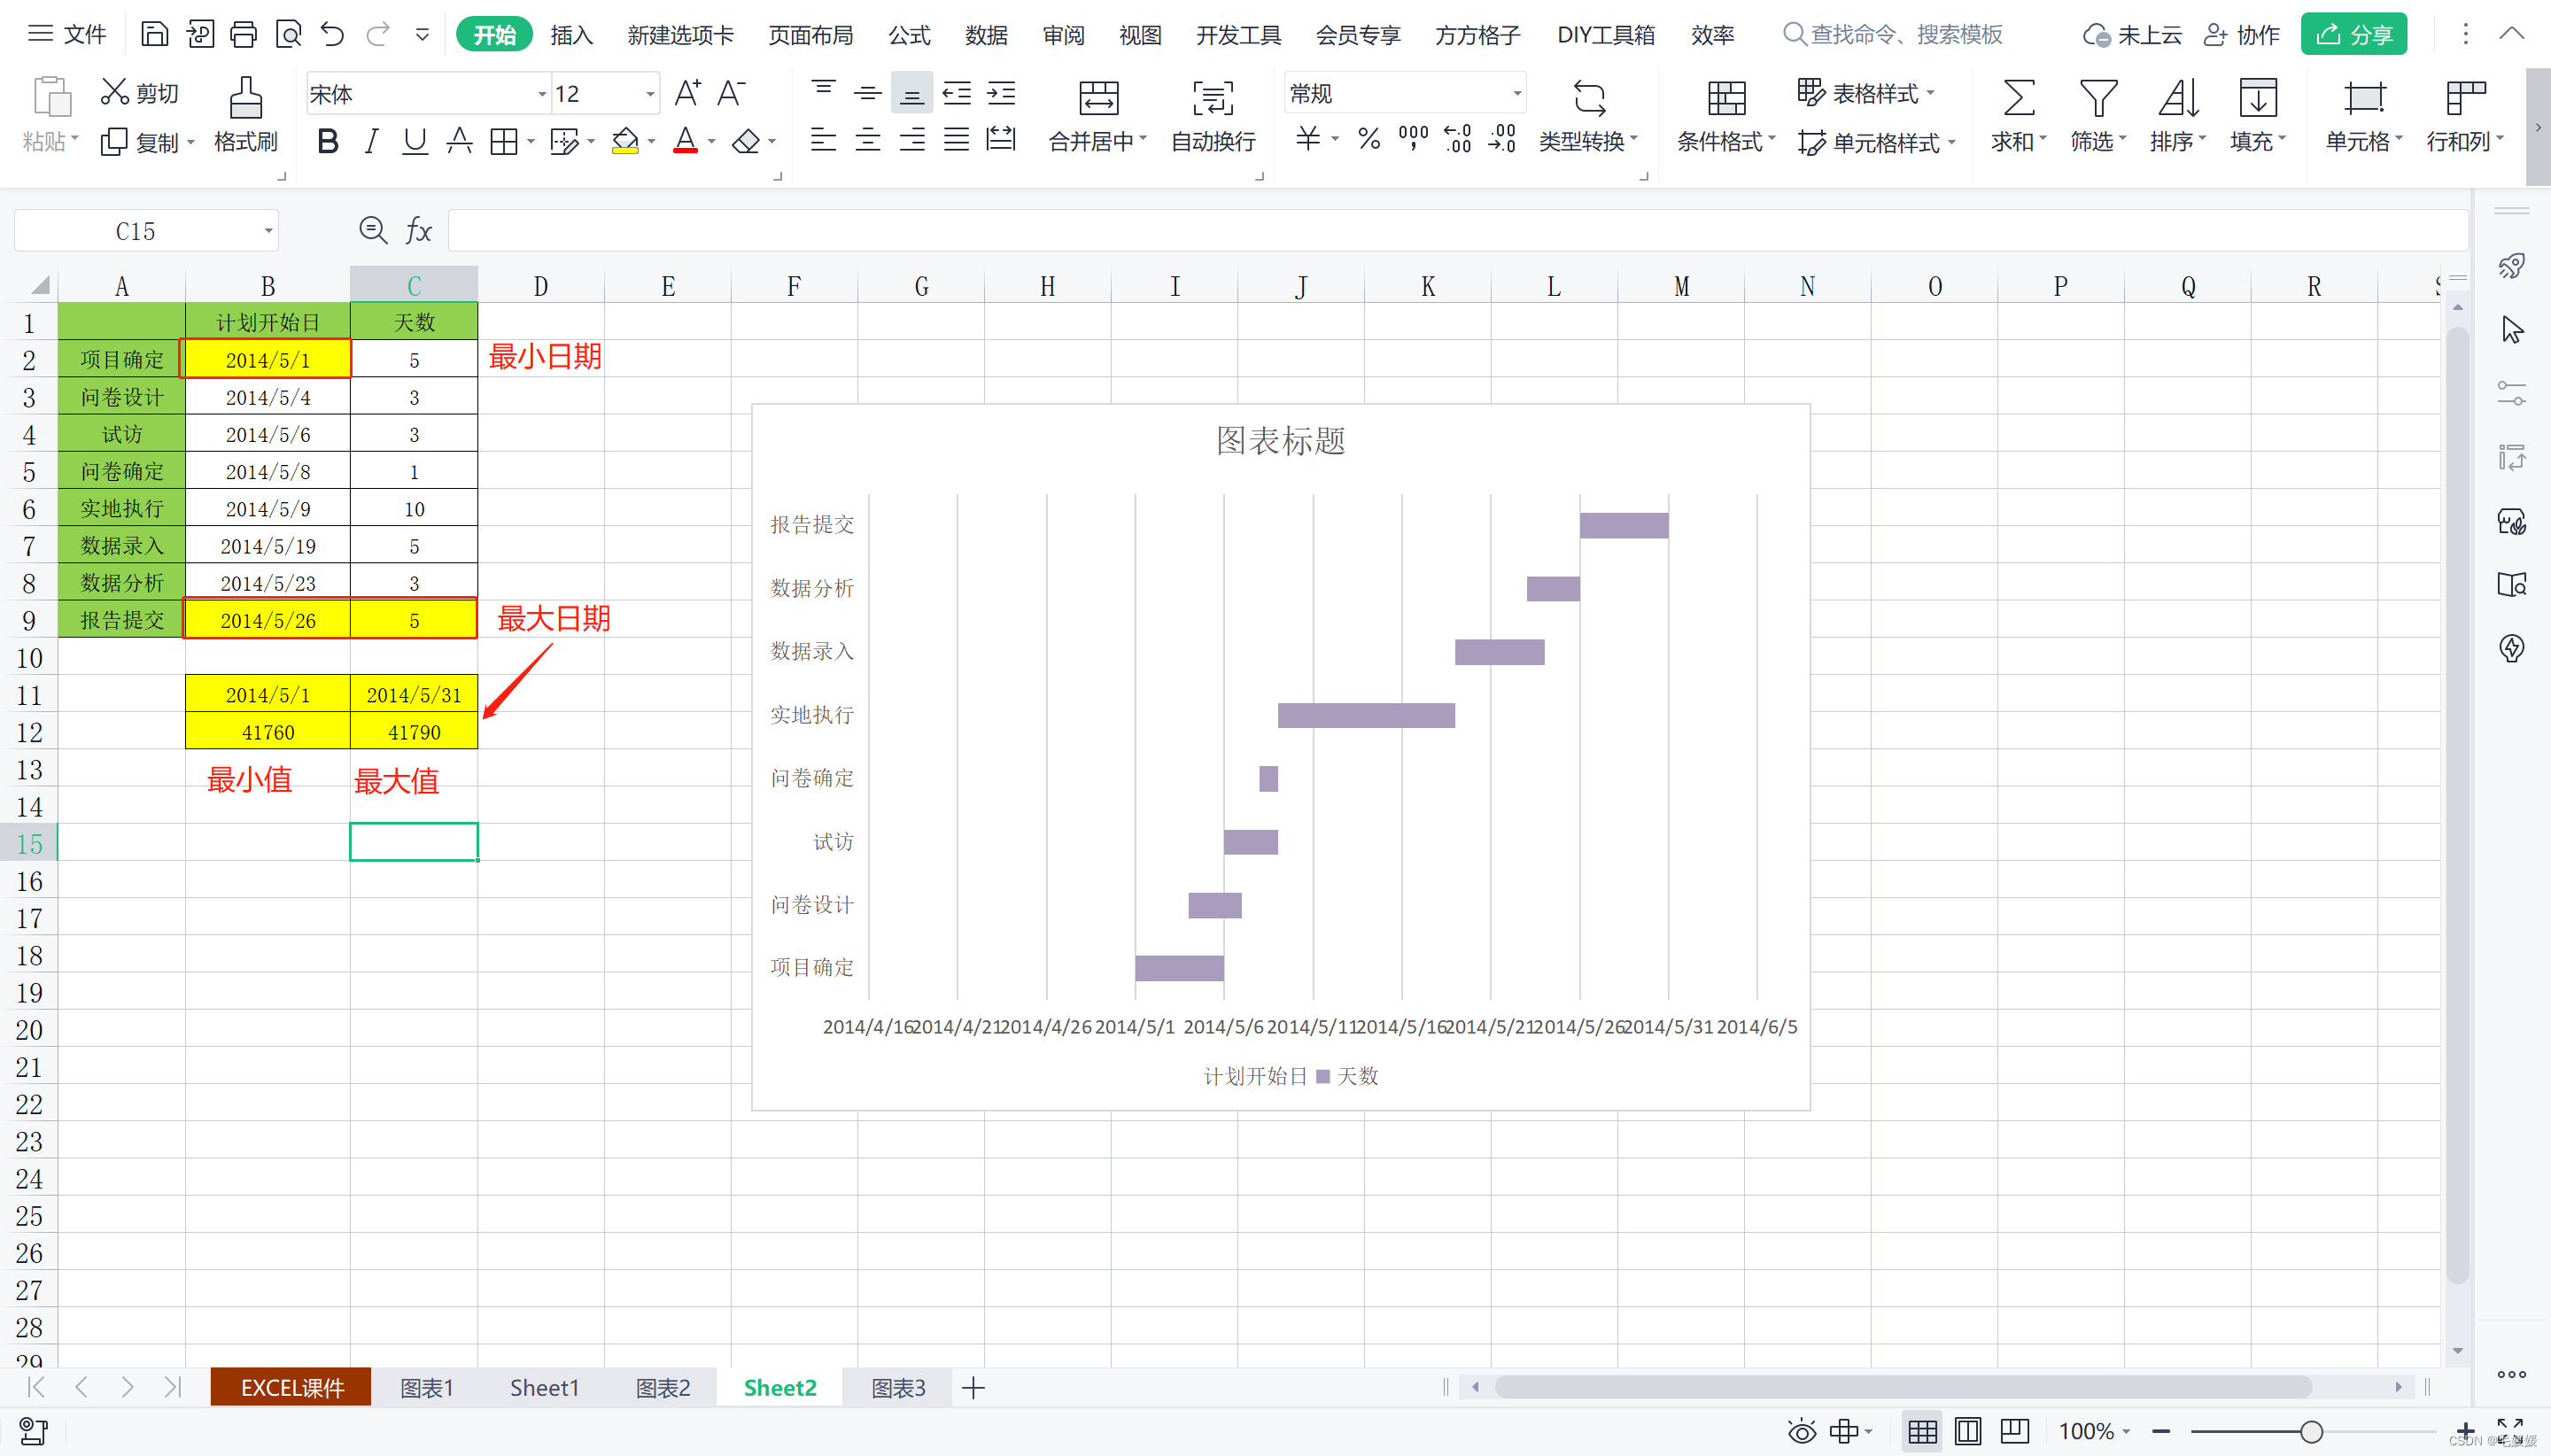Open the Sheet1 worksheet tab
The height and width of the screenshot is (1456, 2551).
[544, 1387]
